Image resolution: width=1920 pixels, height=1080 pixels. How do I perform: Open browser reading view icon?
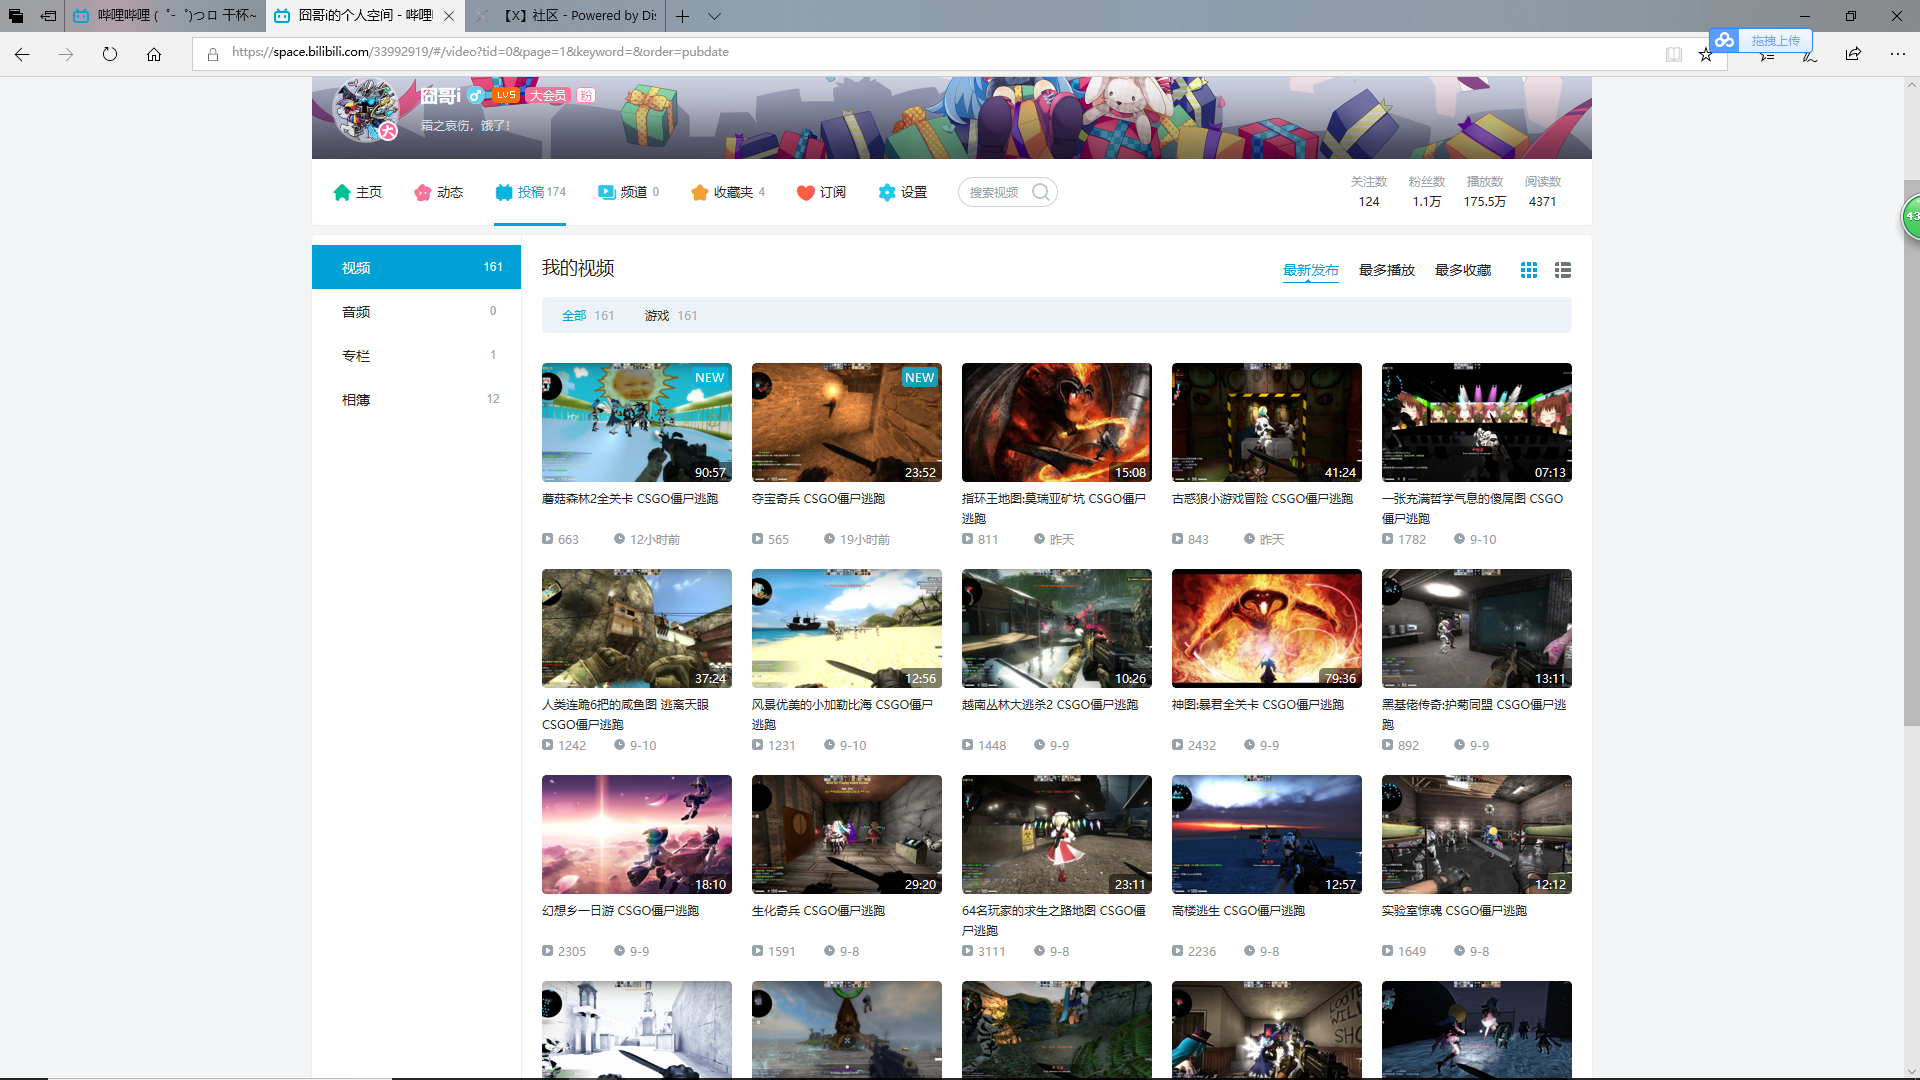tap(1673, 54)
